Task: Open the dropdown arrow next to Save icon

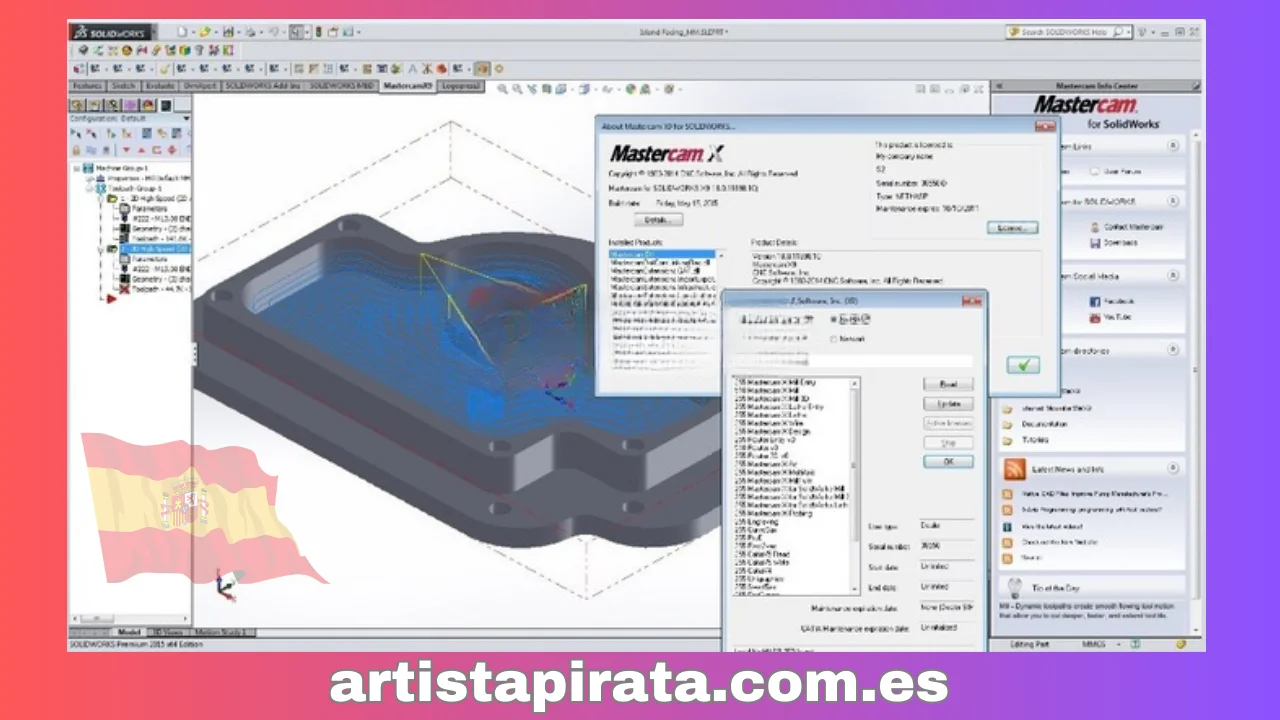Action: [x=238, y=32]
